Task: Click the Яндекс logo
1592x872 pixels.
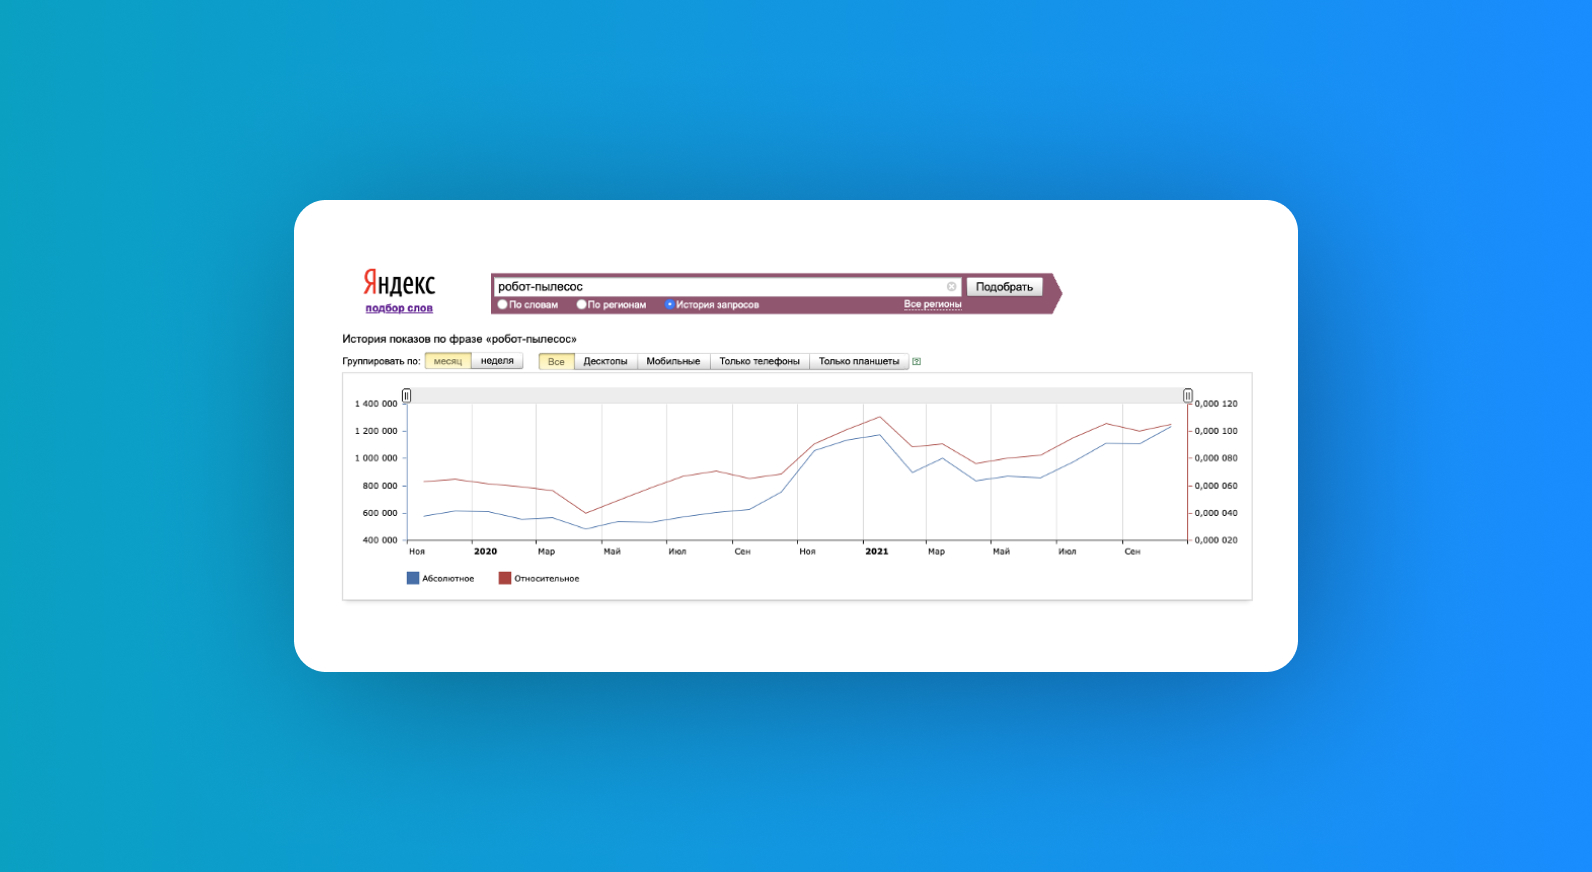Action: click(x=399, y=283)
